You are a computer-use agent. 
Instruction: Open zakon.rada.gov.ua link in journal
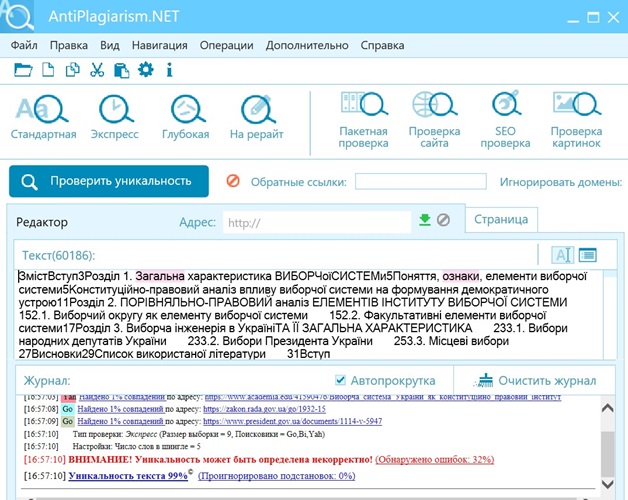(x=264, y=409)
